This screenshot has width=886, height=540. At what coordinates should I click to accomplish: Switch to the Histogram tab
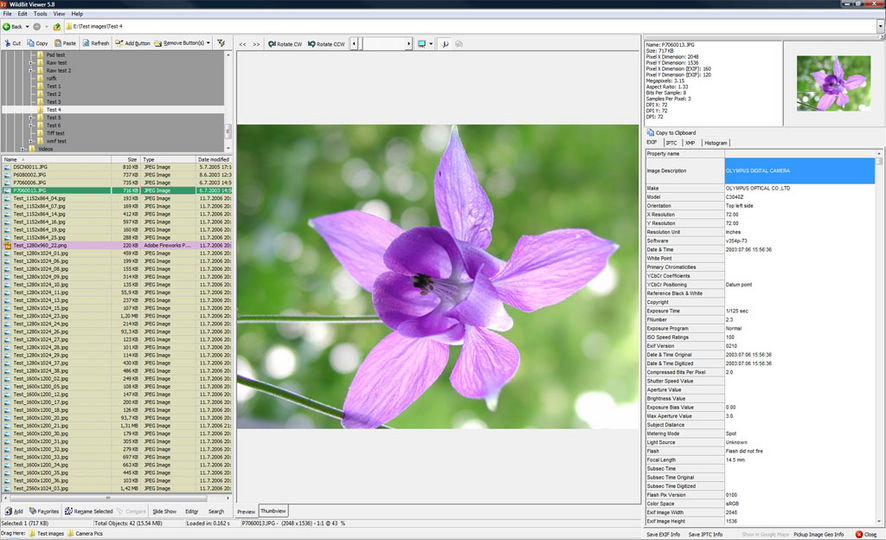pos(715,143)
